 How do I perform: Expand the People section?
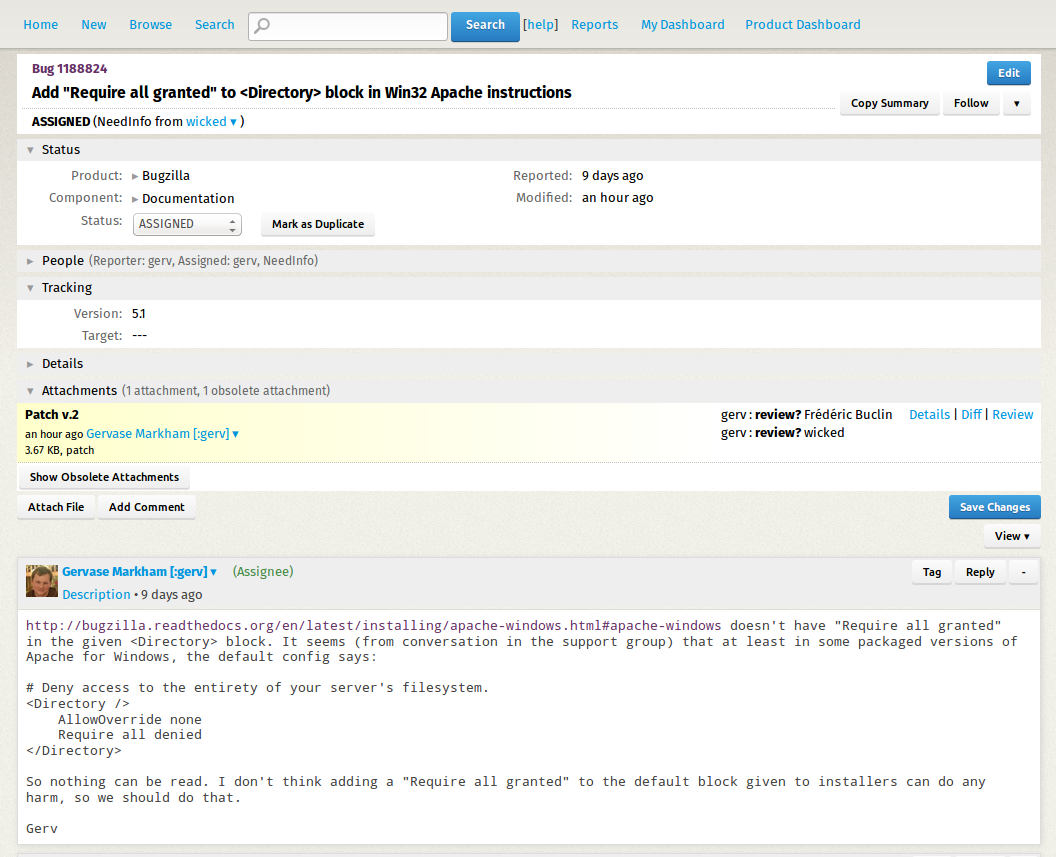coord(30,261)
